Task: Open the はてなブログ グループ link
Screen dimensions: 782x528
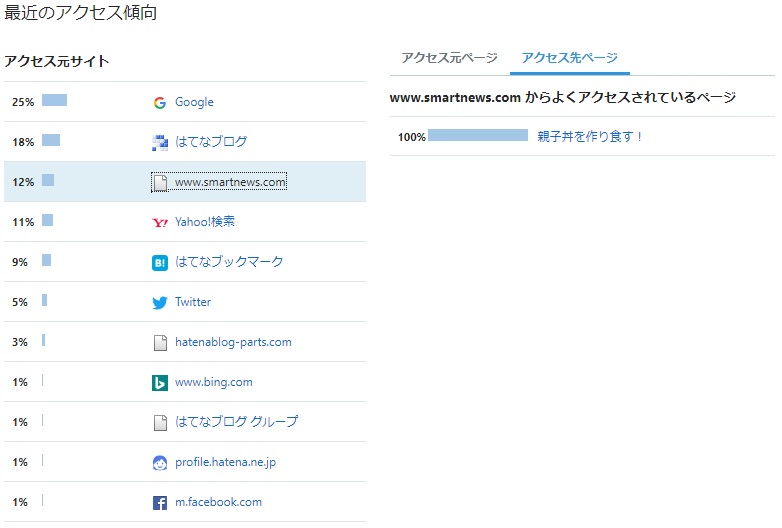Action: (x=236, y=421)
